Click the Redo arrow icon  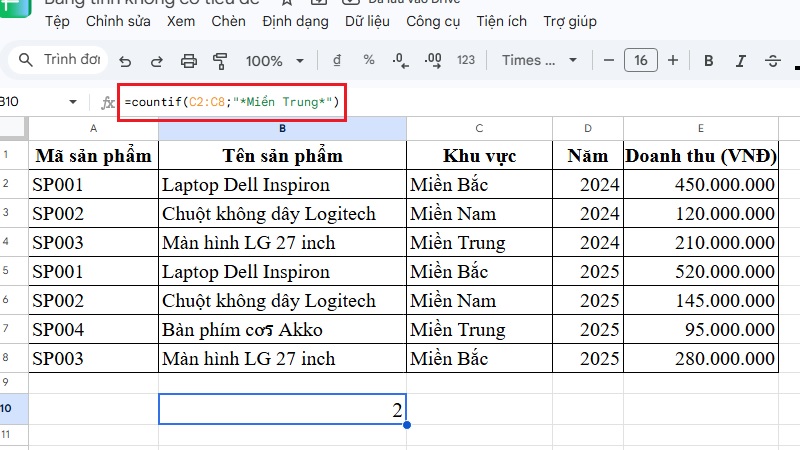(157, 62)
